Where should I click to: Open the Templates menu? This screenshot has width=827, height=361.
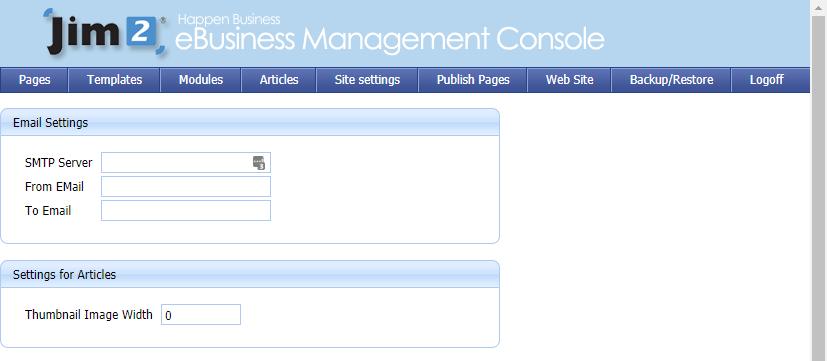[114, 80]
